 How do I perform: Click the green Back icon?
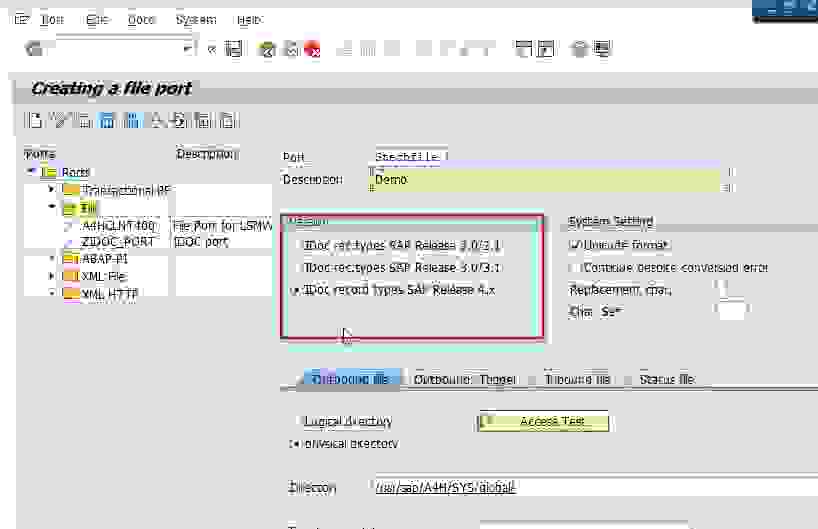267,50
